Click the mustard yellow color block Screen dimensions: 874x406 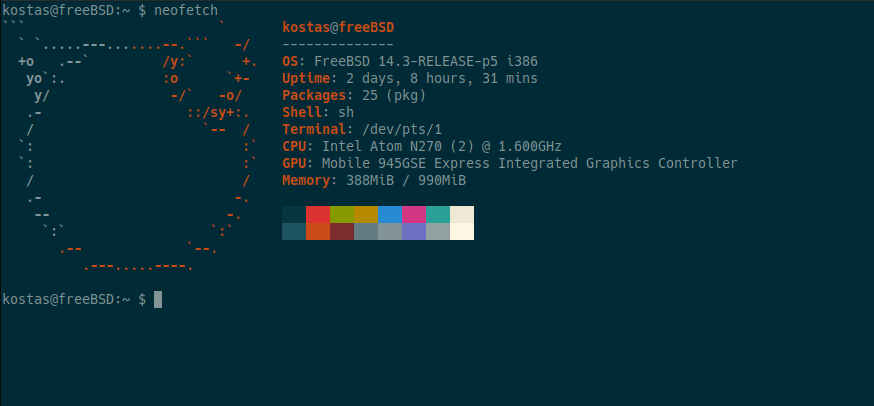[366, 215]
